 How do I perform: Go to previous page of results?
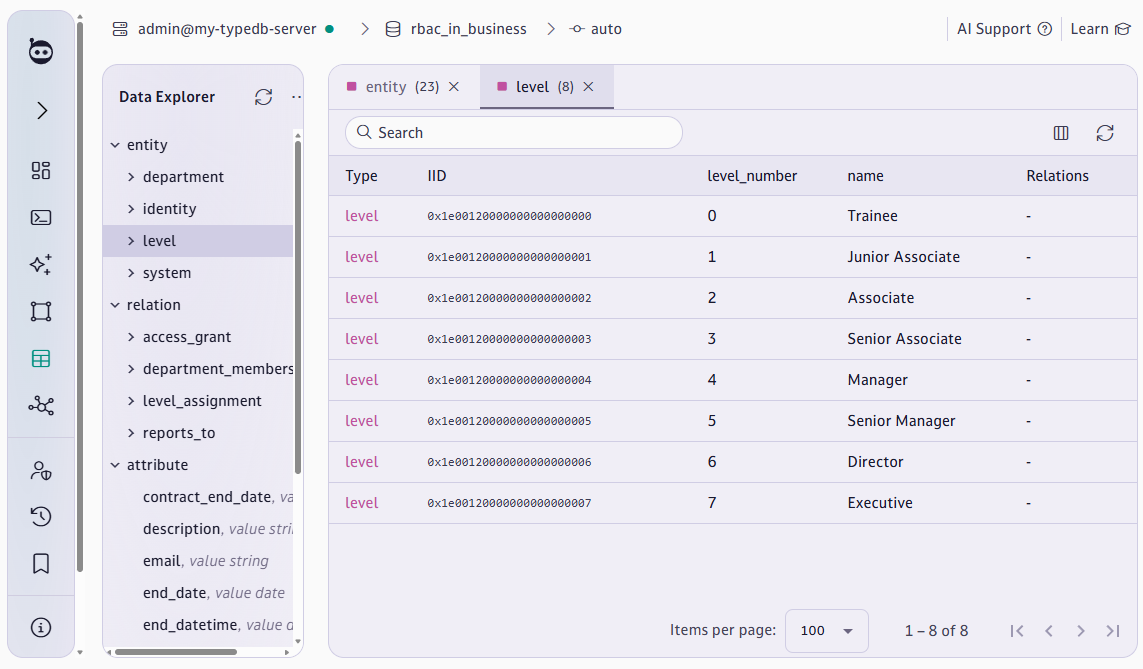pyautogui.click(x=1049, y=631)
